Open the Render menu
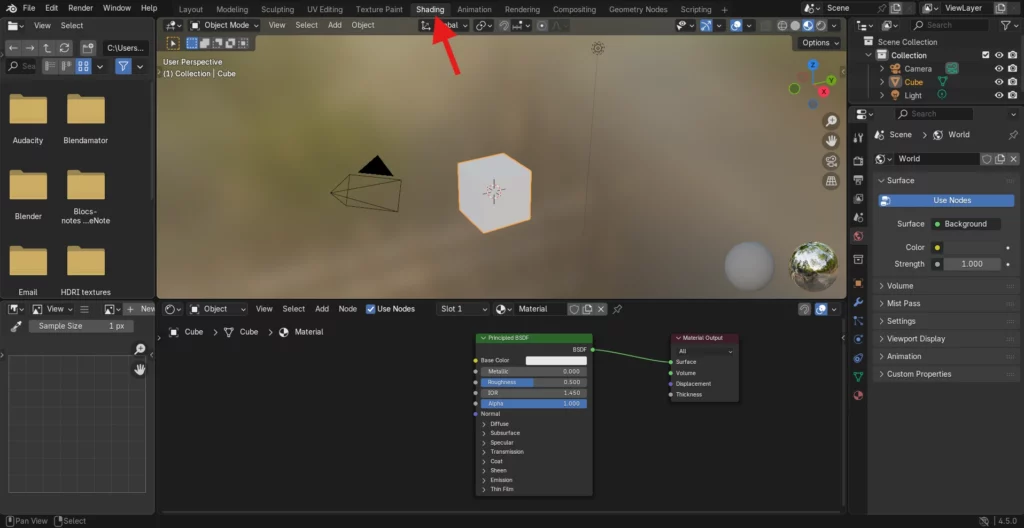Image resolution: width=1024 pixels, height=528 pixels. tap(80, 8)
